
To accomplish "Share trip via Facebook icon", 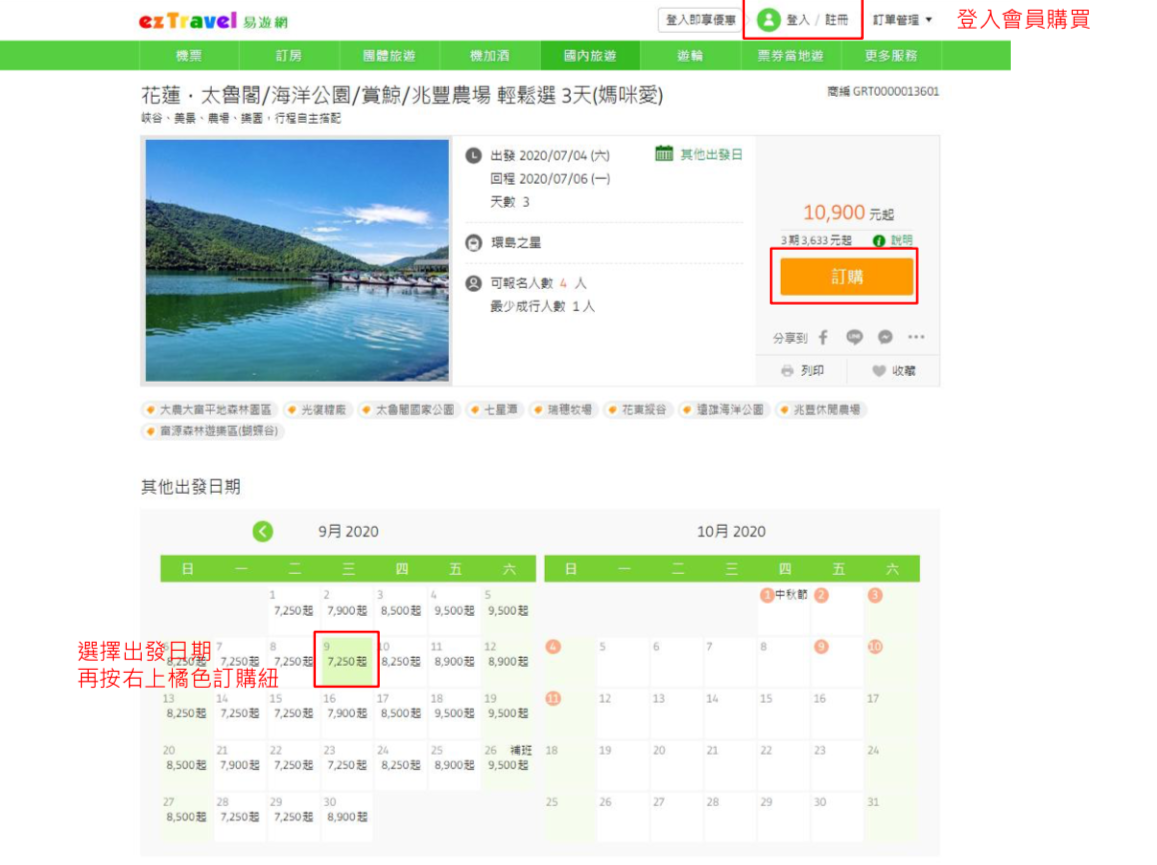I will [x=823, y=337].
